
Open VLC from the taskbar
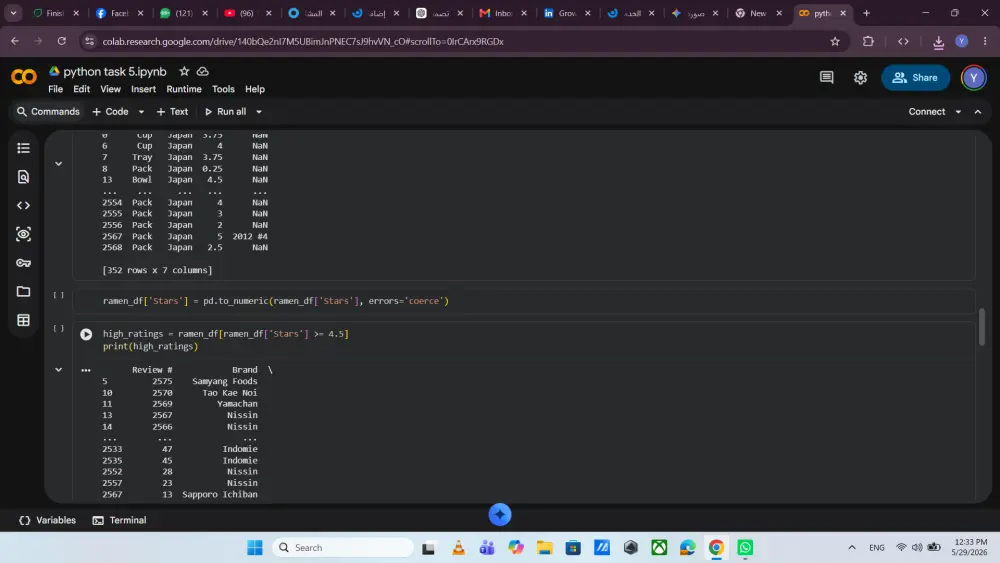(458, 547)
